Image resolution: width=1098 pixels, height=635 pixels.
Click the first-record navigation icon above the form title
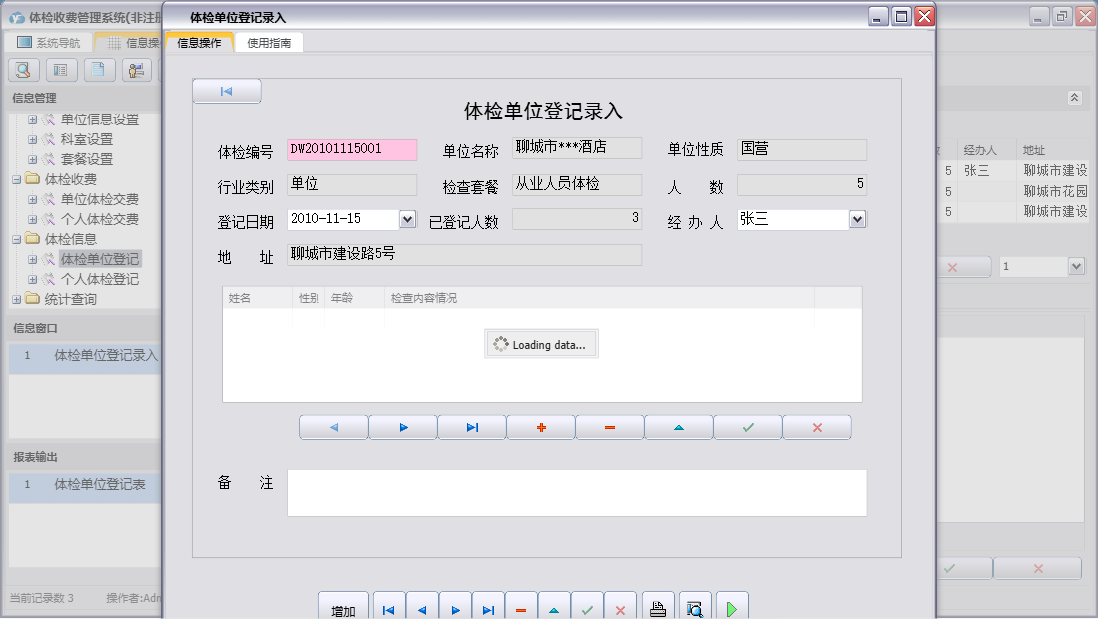(226, 90)
